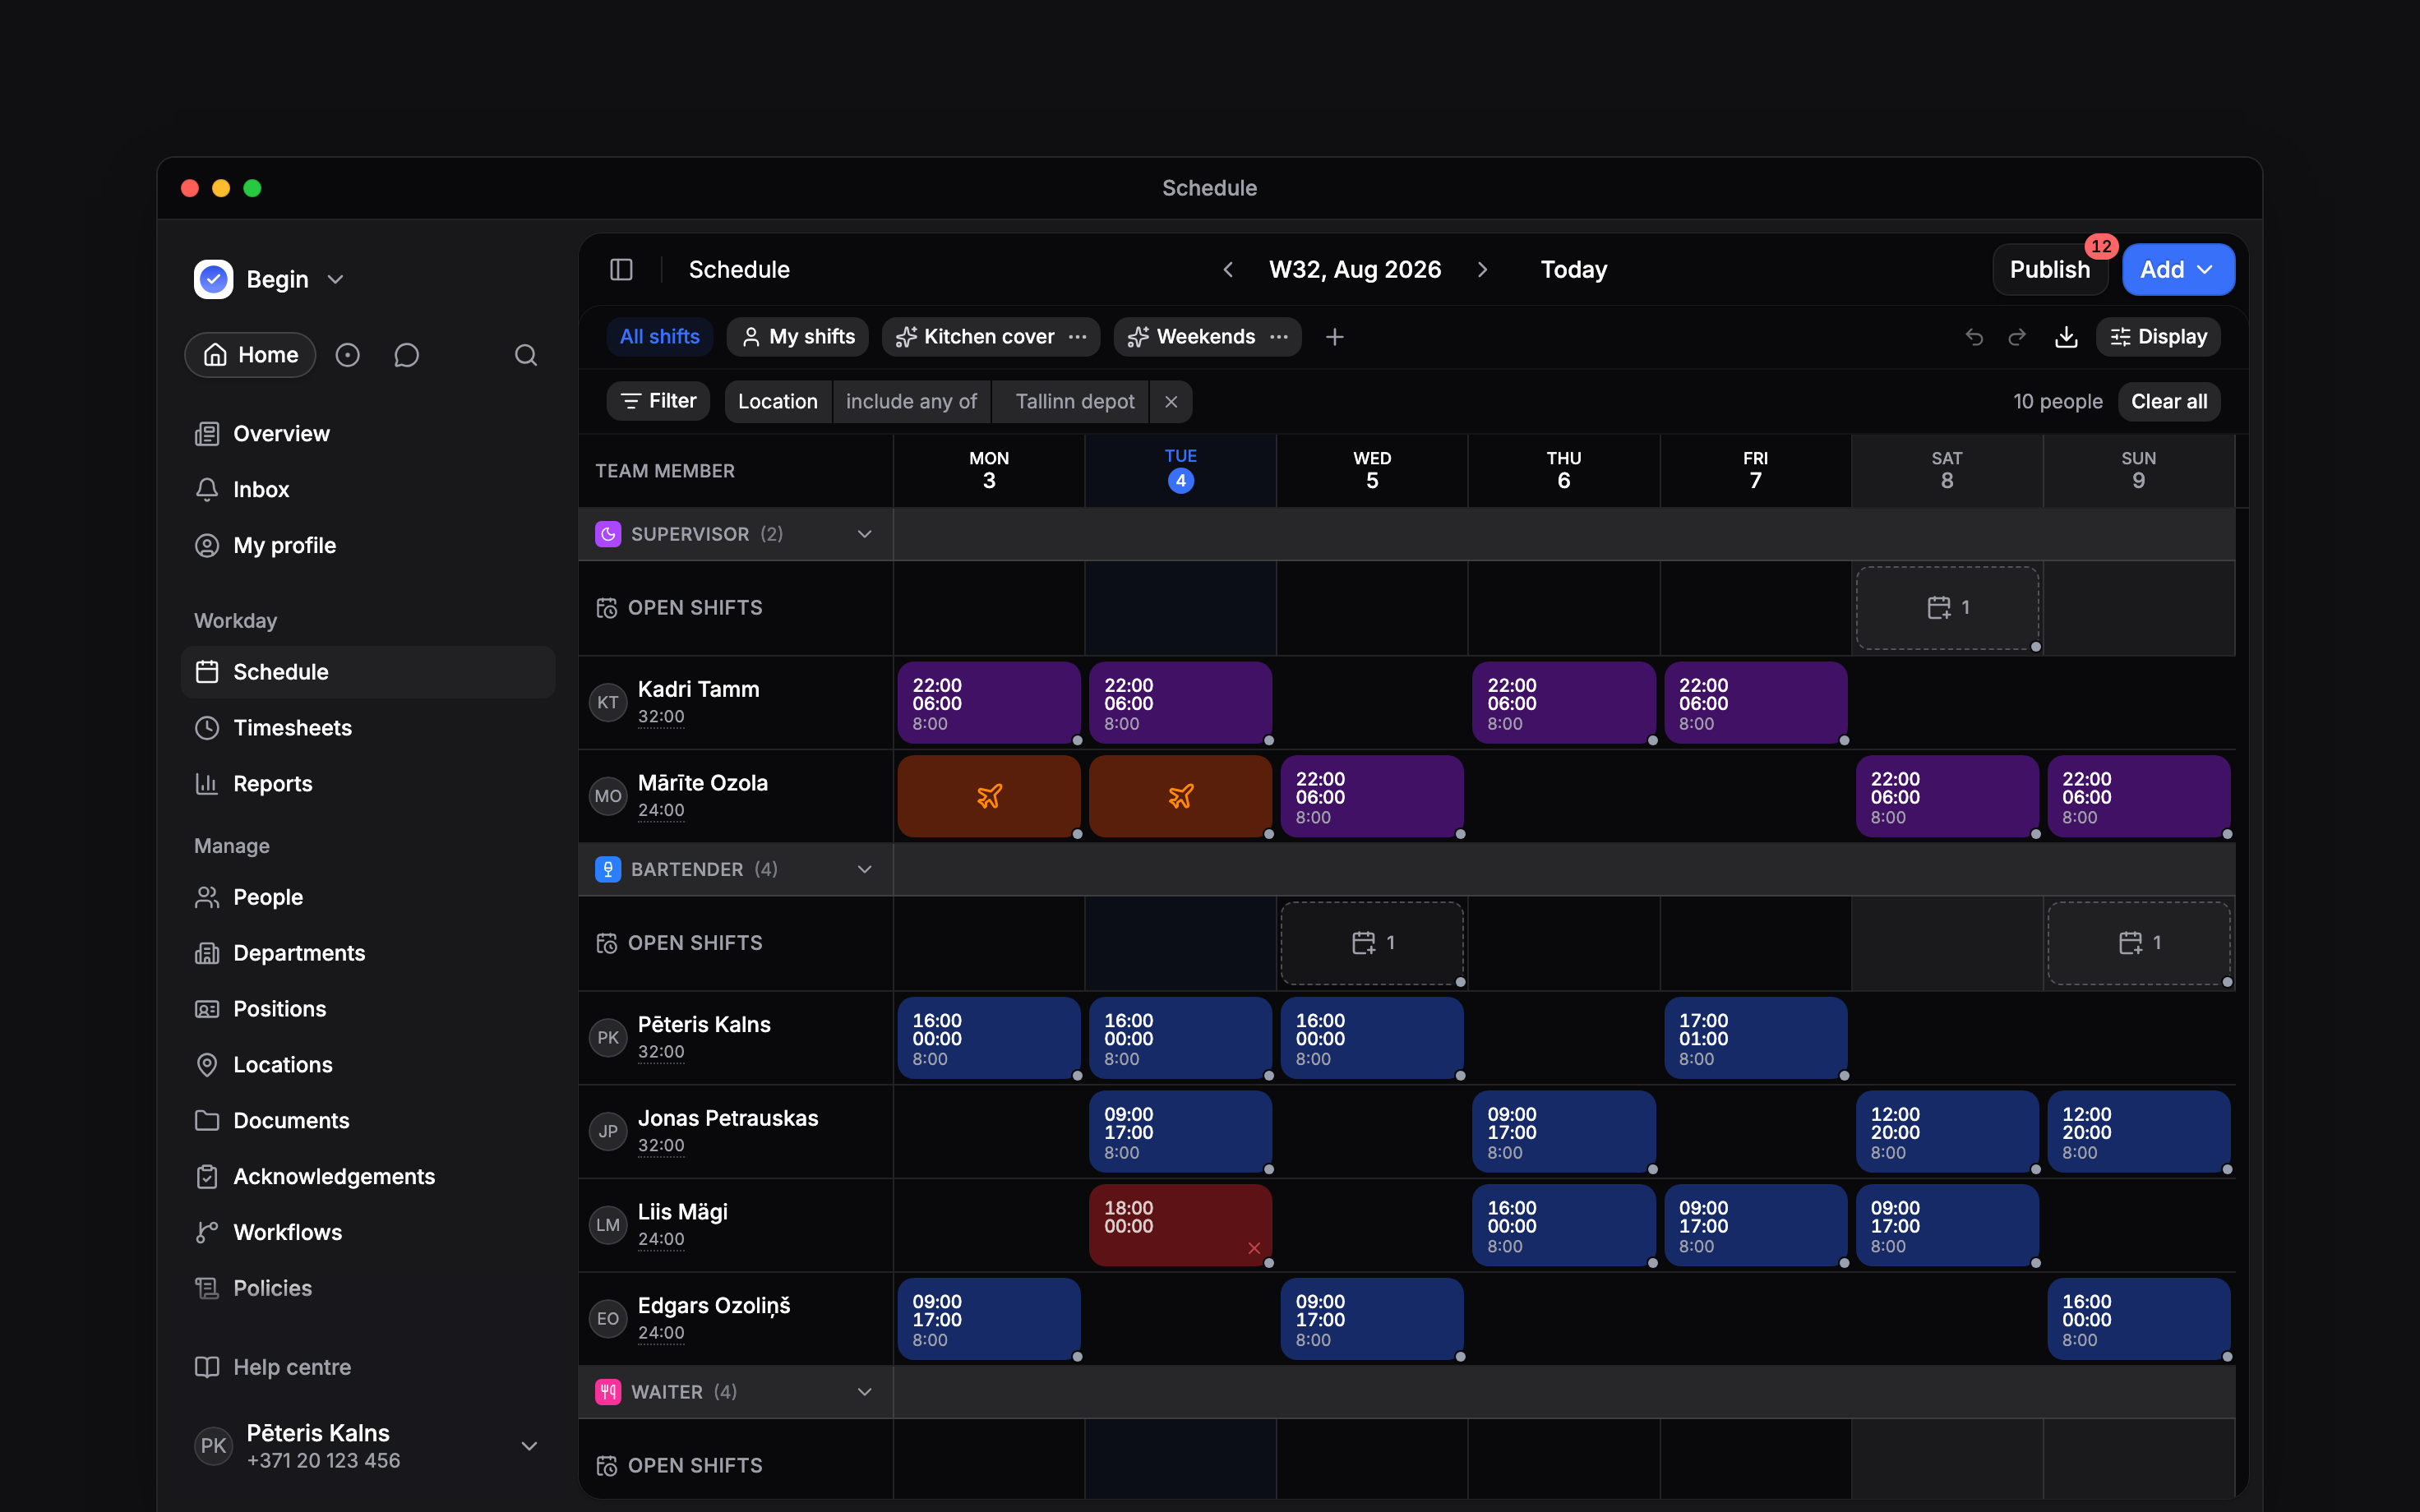Screen dimensions: 2420x1512
Task: Delete Liis Mägi's red shift X
Action: click(x=1254, y=1248)
